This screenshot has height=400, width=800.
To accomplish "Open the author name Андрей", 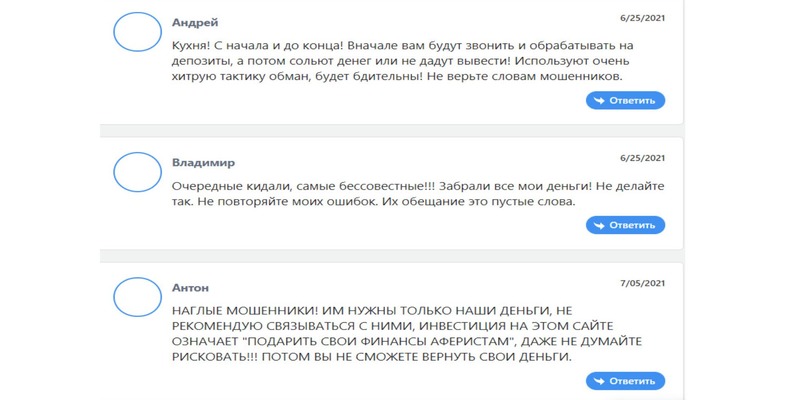I will pos(195,22).
